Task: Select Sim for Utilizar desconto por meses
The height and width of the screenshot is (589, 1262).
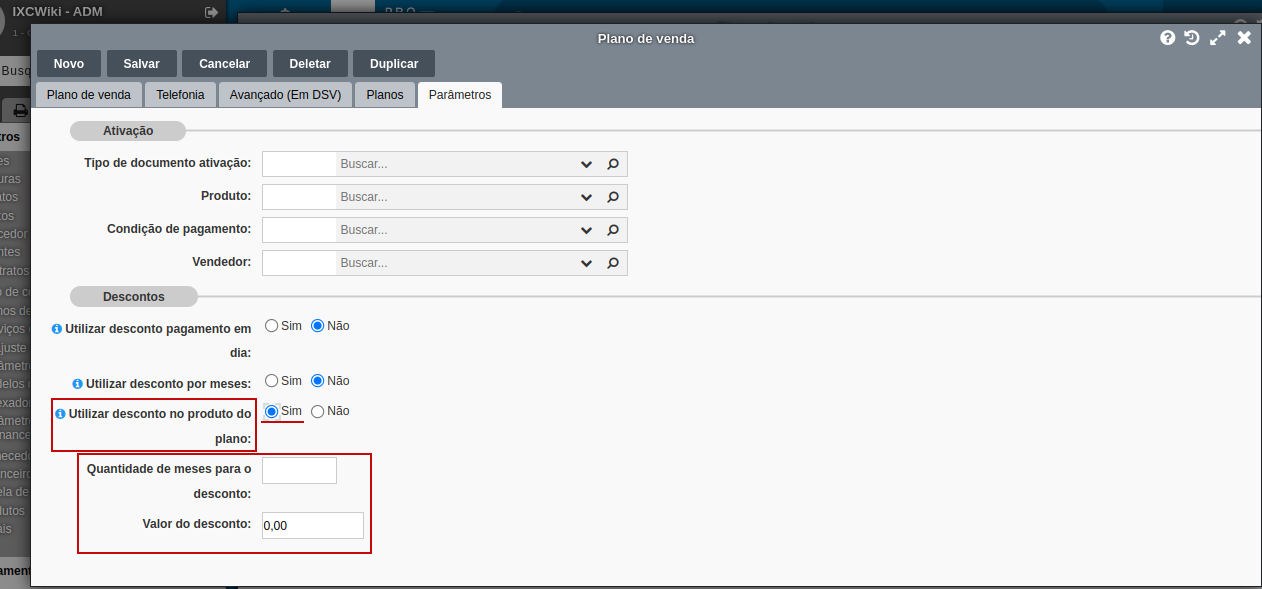Action: 271,381
